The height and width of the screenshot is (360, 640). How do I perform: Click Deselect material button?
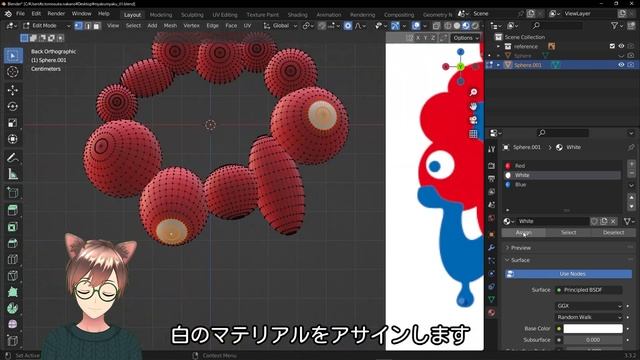pyautogui.click(x=613, y=233)
